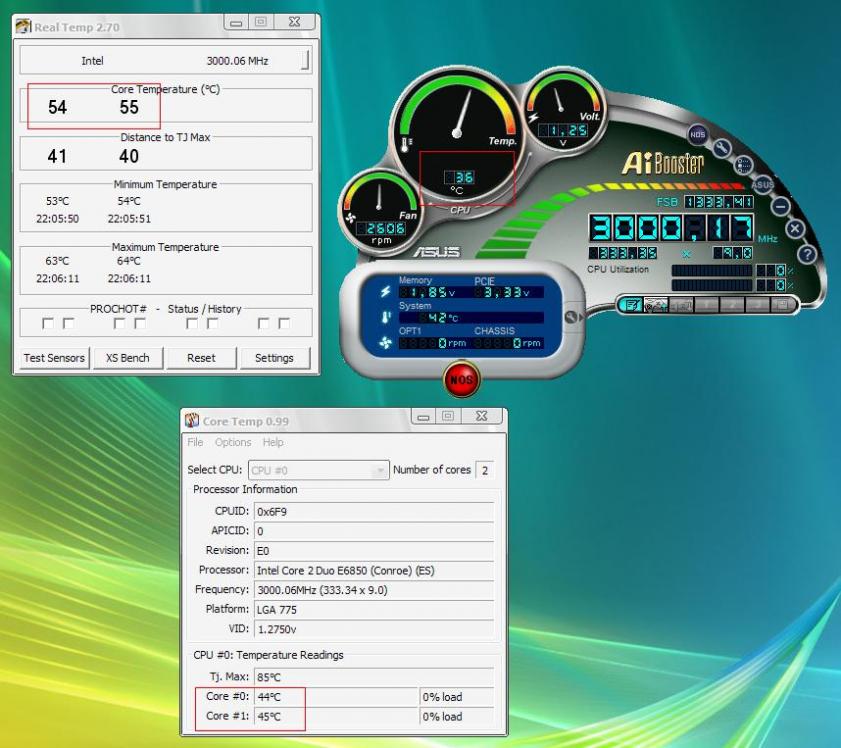Click the thermometer icon beside System temperature

click(386, 317)
